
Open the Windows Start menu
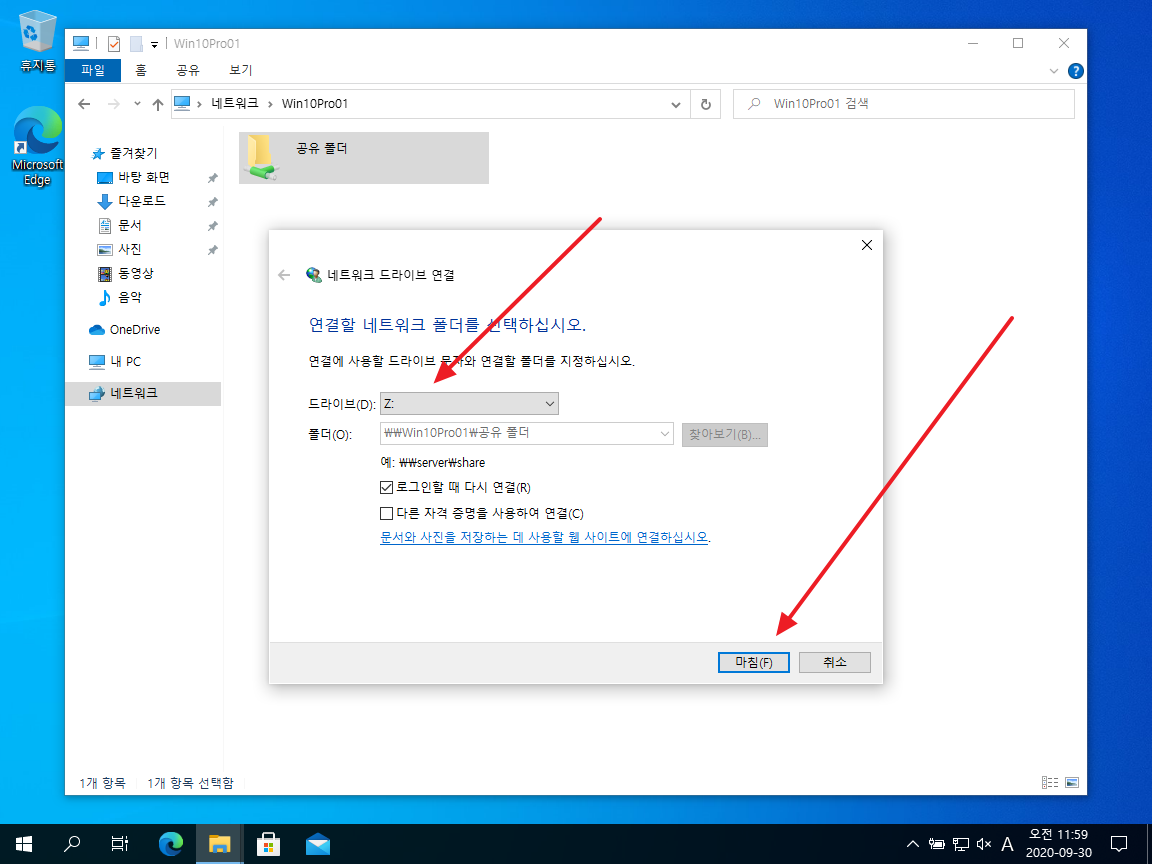point(24,844)
